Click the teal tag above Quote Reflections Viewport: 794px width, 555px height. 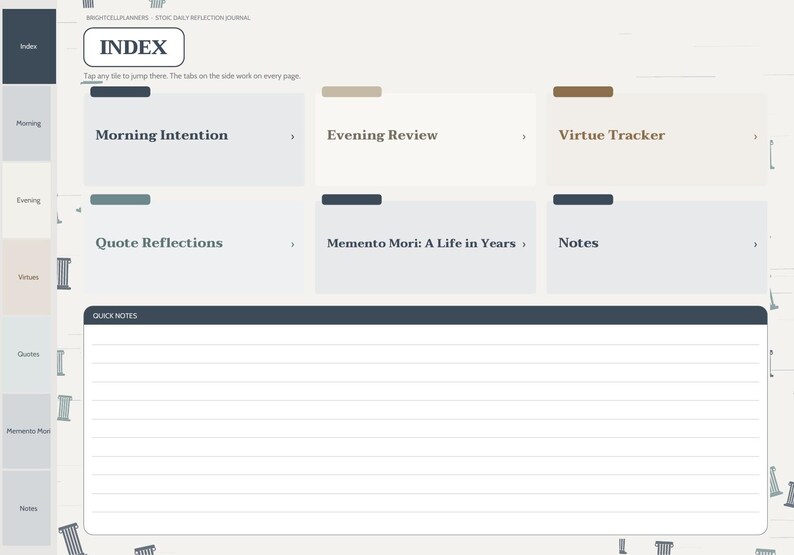point(121,200)
